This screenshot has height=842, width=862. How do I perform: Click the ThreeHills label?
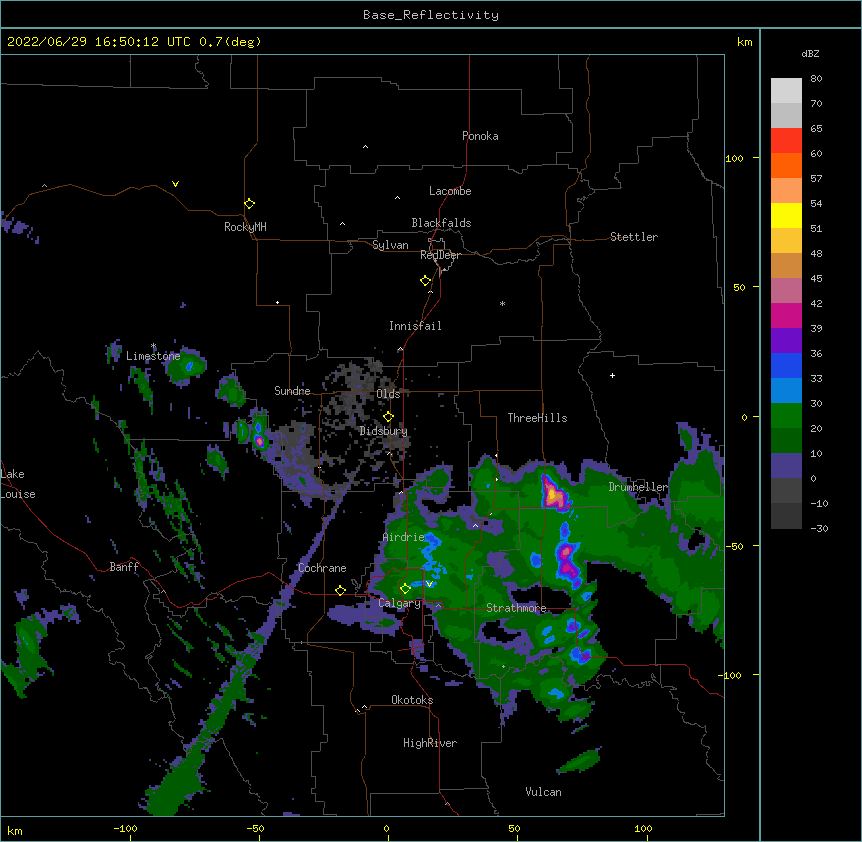tap(537, 418)
